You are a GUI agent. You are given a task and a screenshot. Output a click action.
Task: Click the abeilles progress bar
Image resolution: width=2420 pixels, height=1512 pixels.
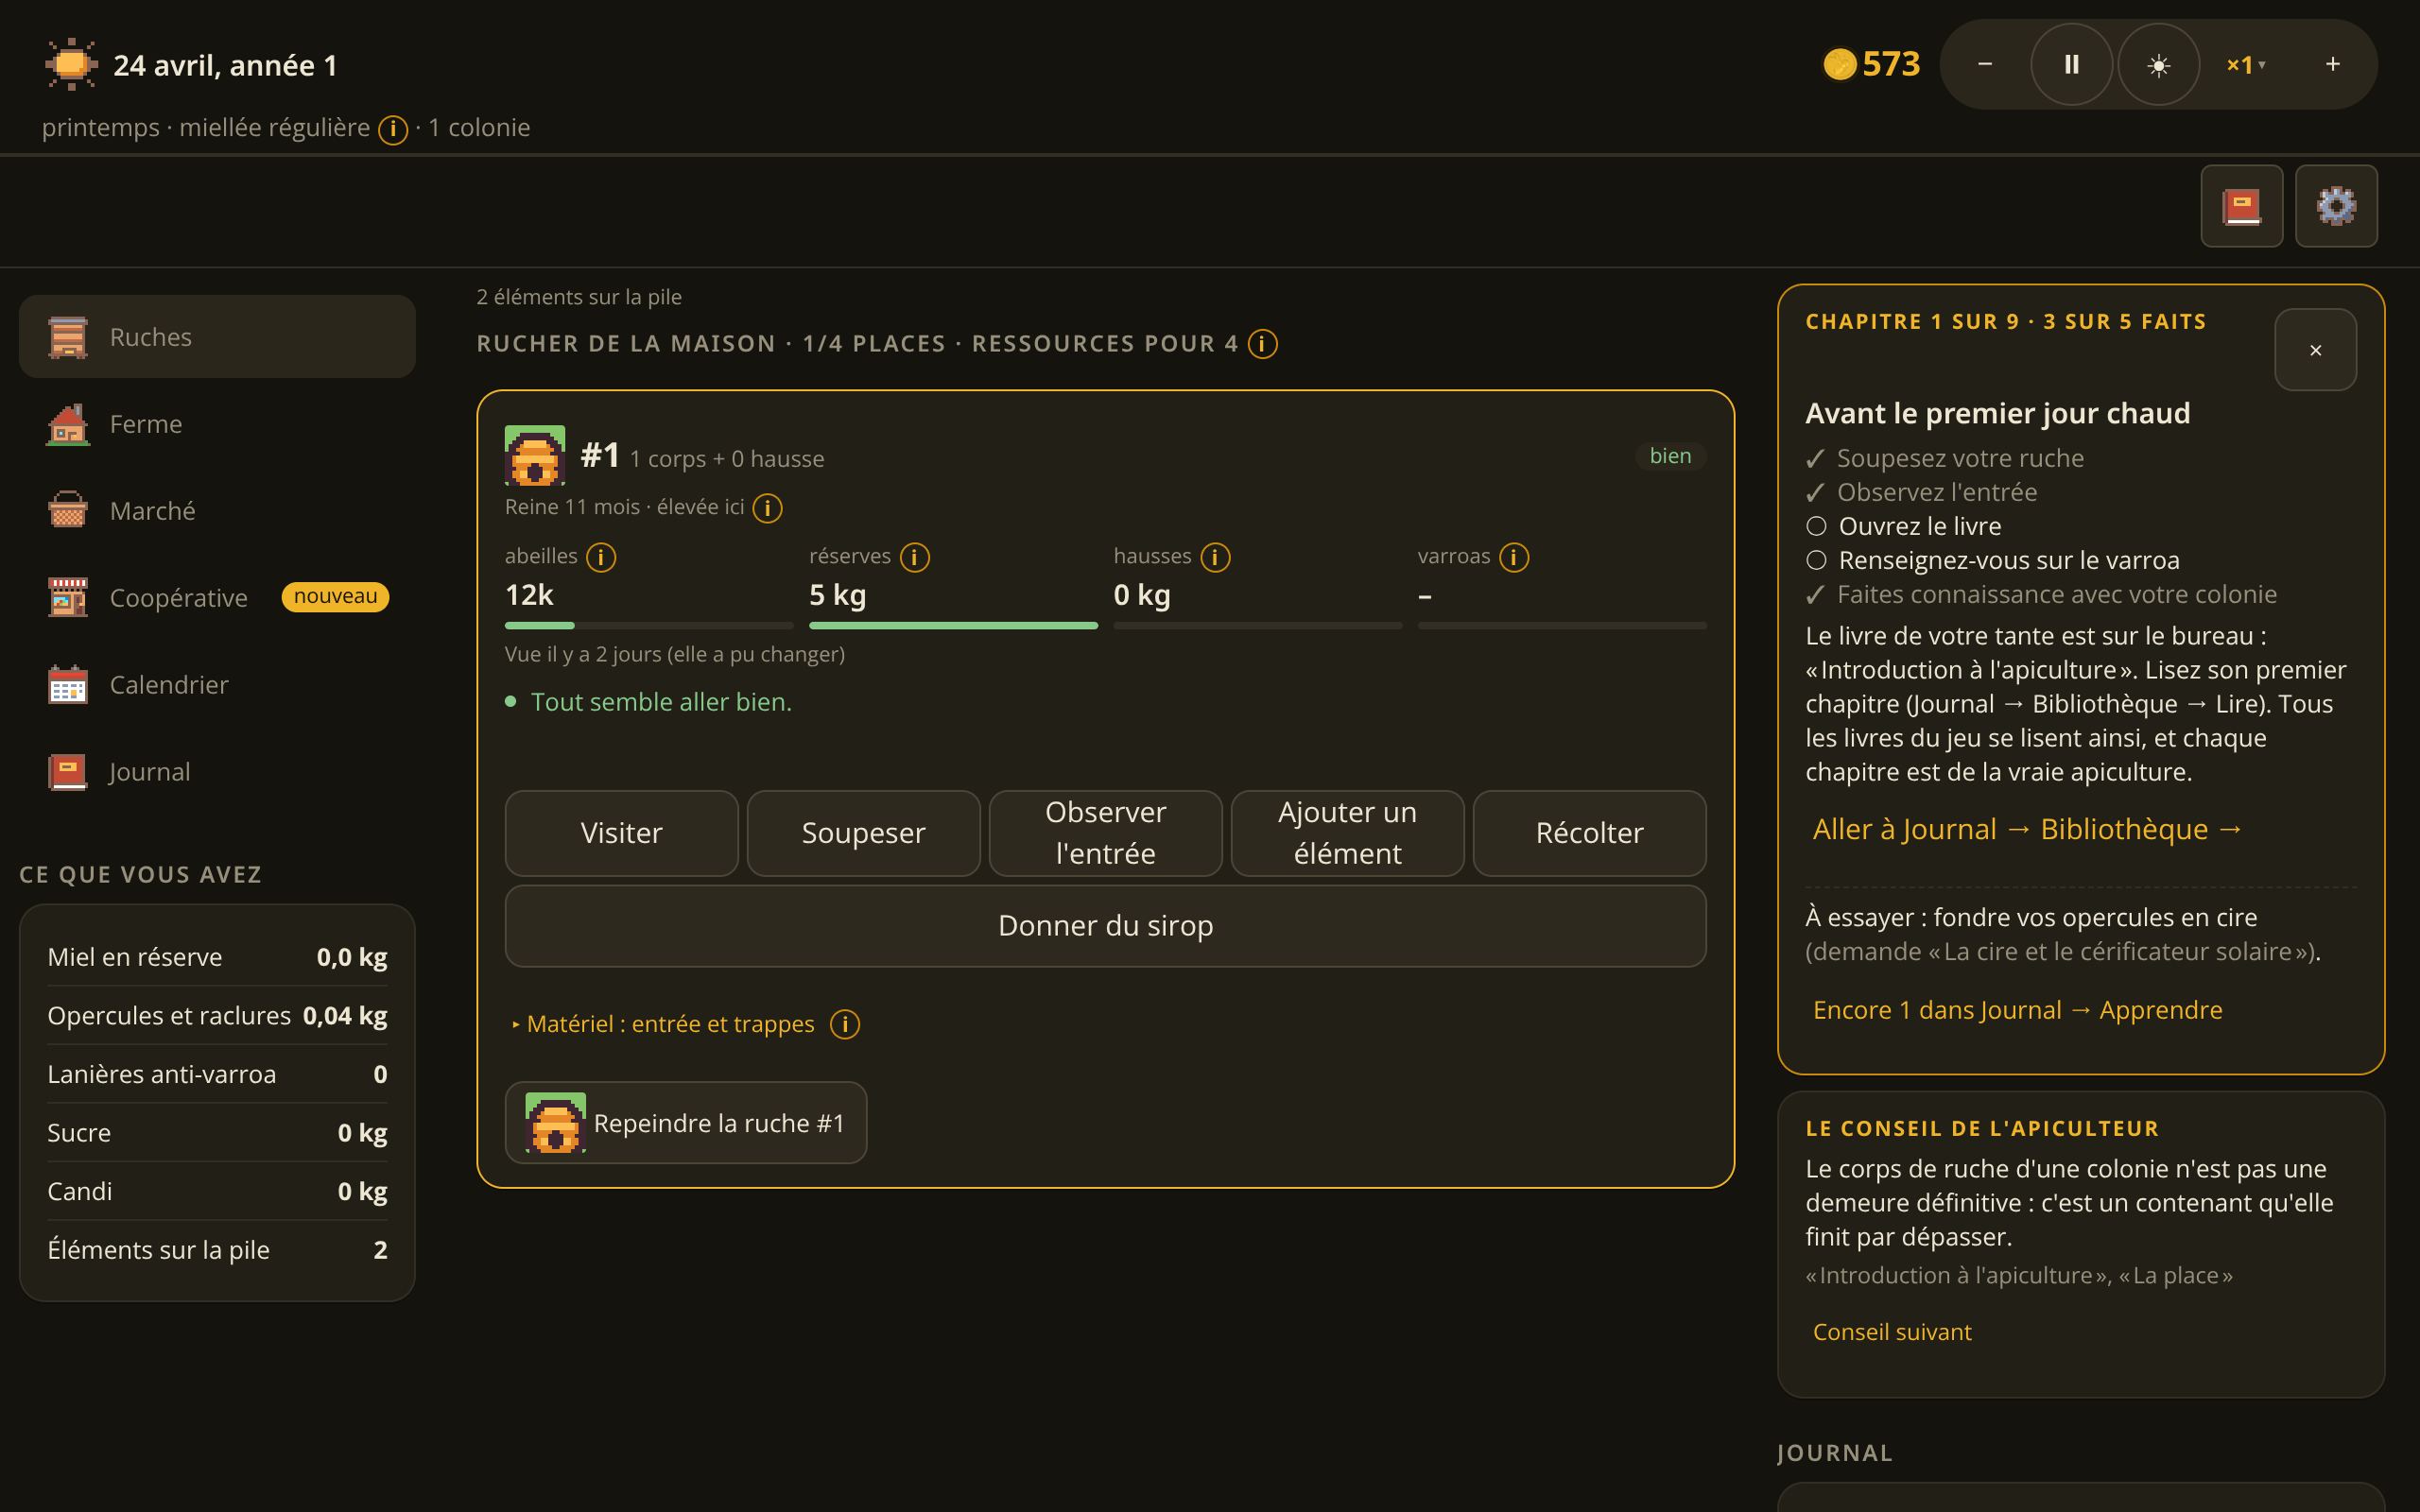point(649,626)
